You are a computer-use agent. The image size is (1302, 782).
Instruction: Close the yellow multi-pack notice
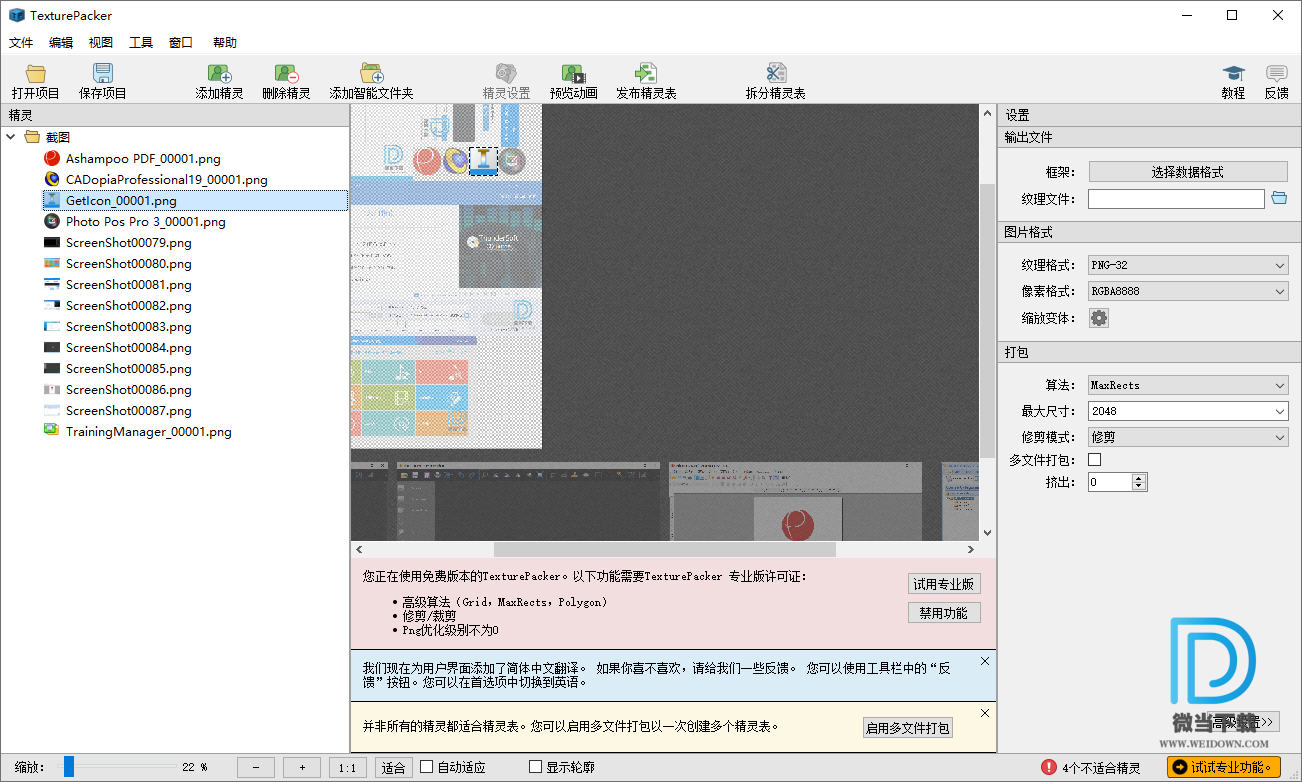[985, 713]
